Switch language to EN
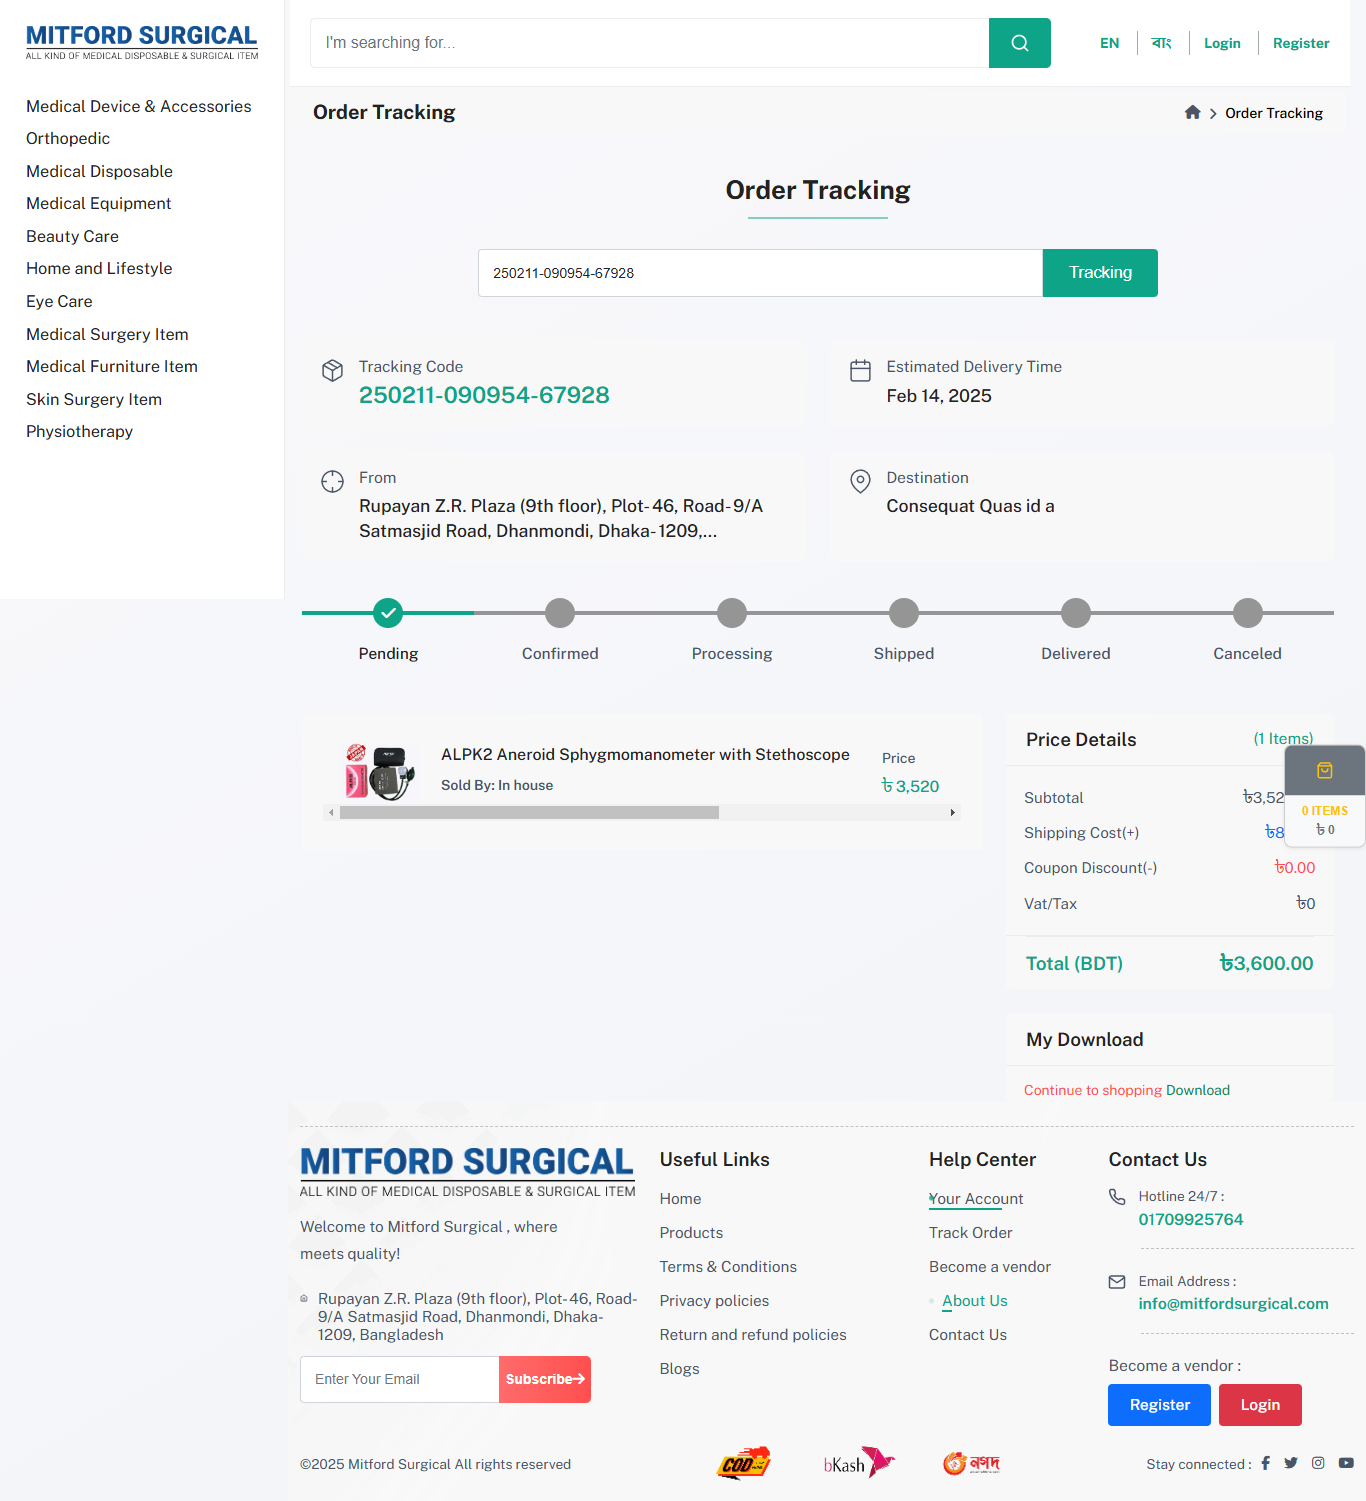Image resolution: width=1366 pixels, height=1501 pixels. (x=1110, y=43)
